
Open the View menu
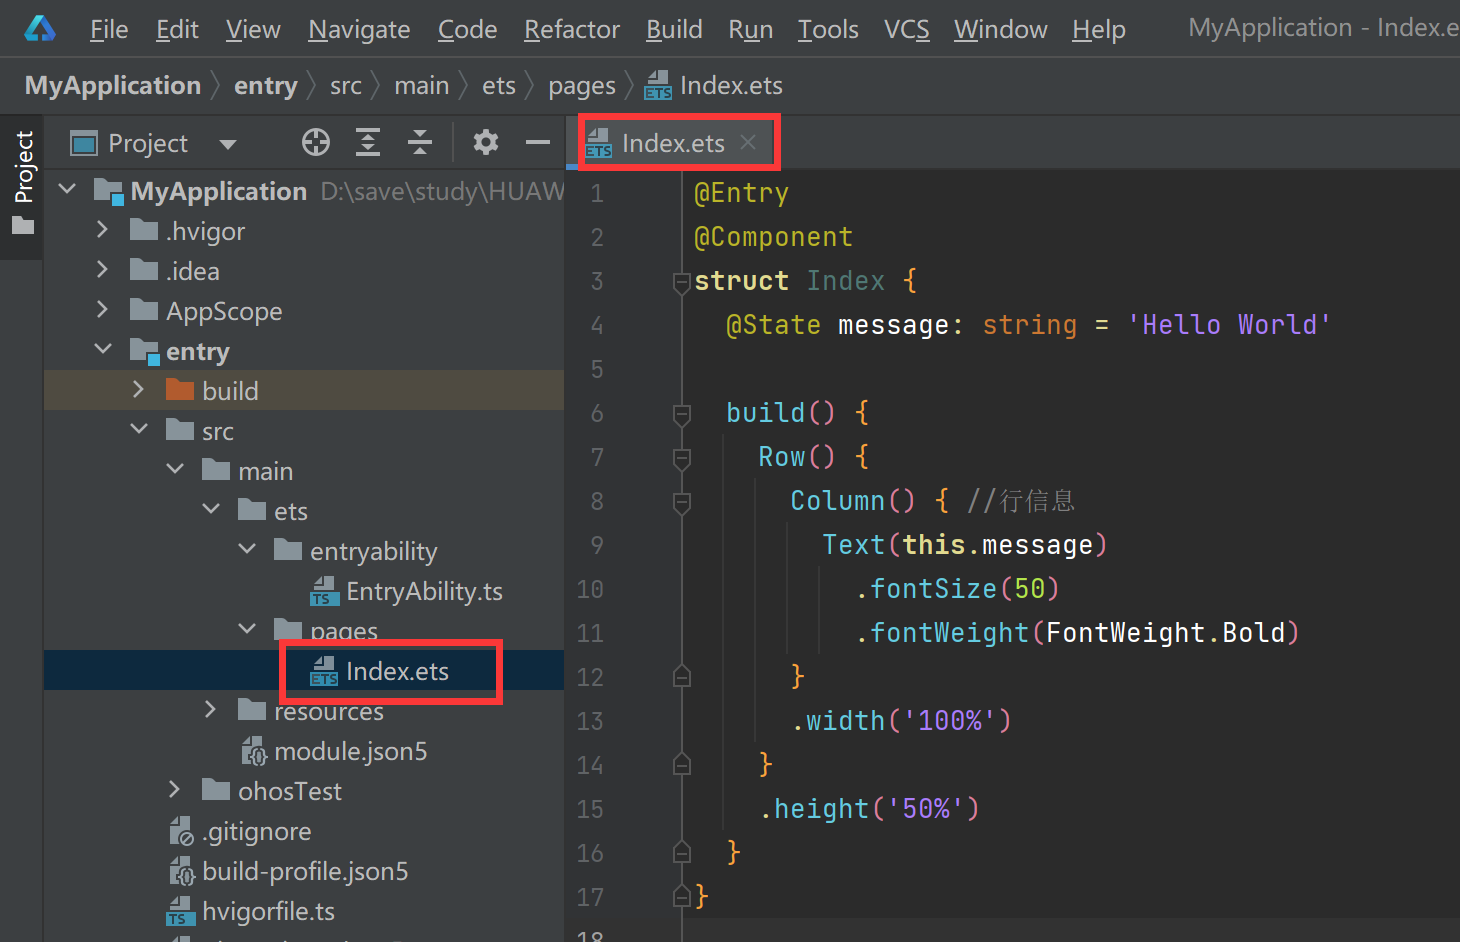pyautogui.click(x=253, y=29)
